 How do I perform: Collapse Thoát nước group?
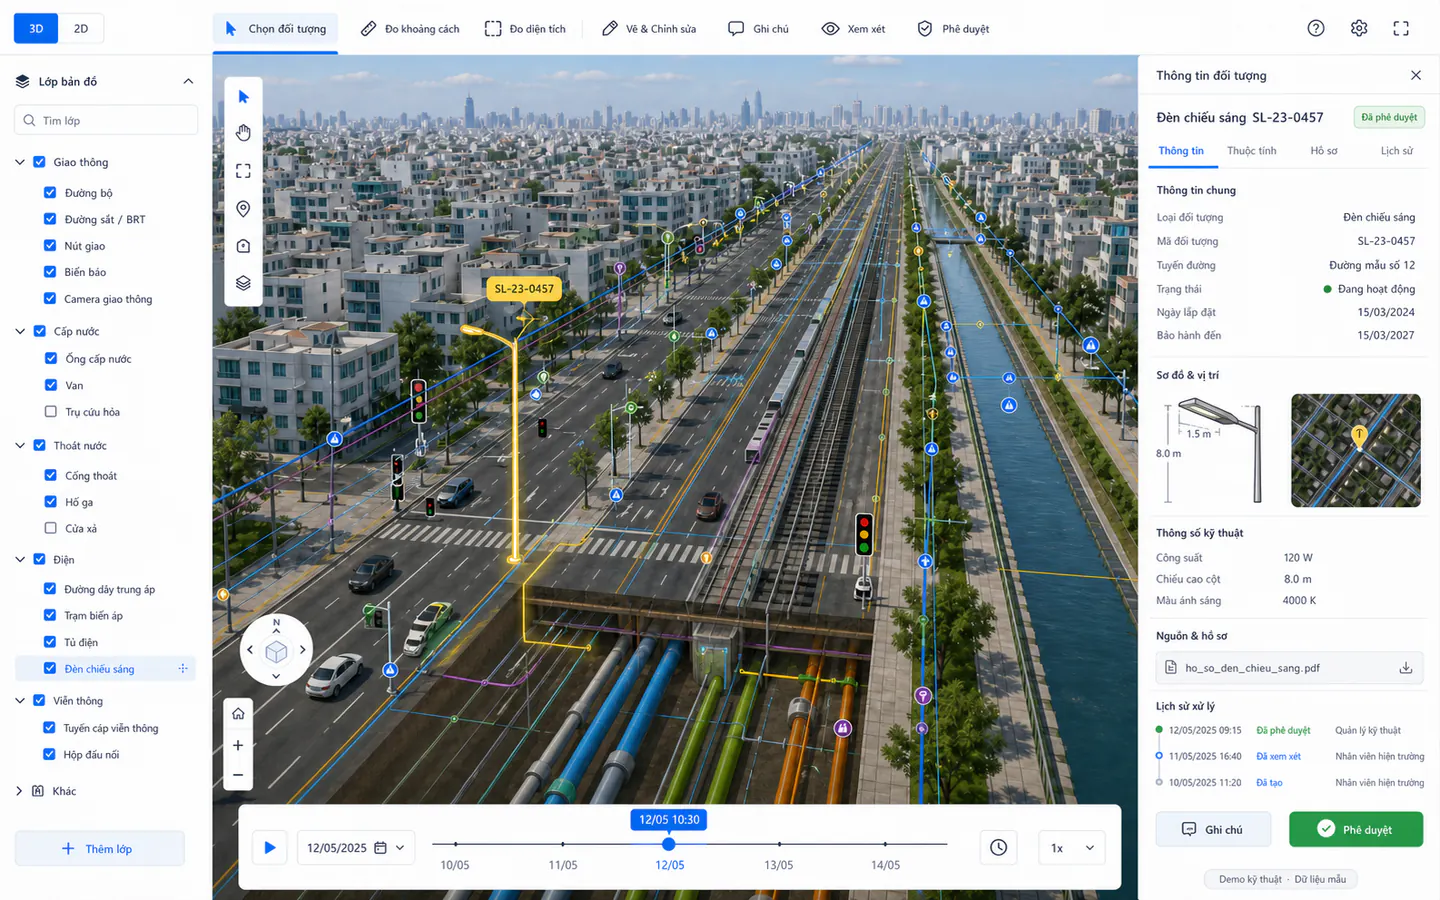(20, 445)
